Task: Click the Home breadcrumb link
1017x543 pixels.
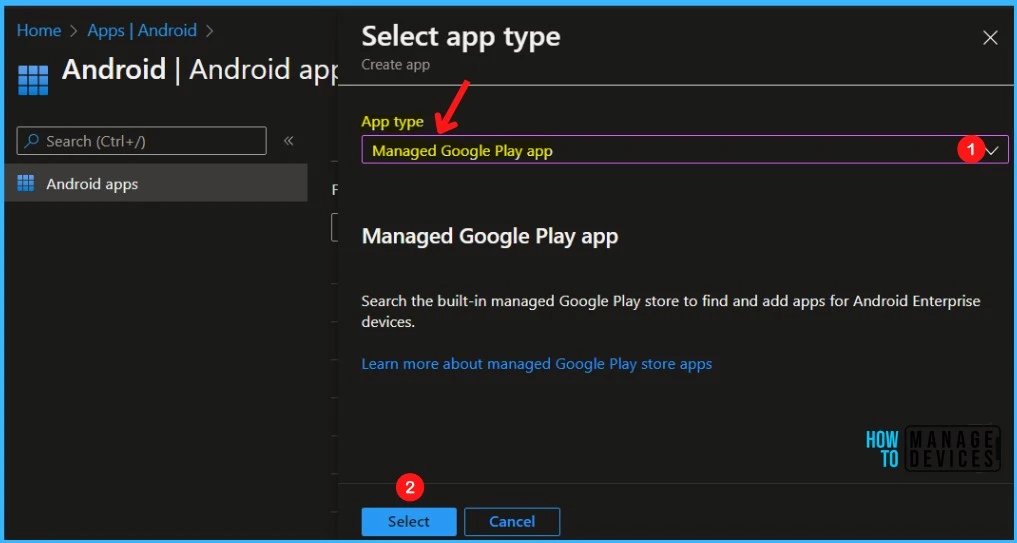Action: pyautogui.click(x=38, y=30)
